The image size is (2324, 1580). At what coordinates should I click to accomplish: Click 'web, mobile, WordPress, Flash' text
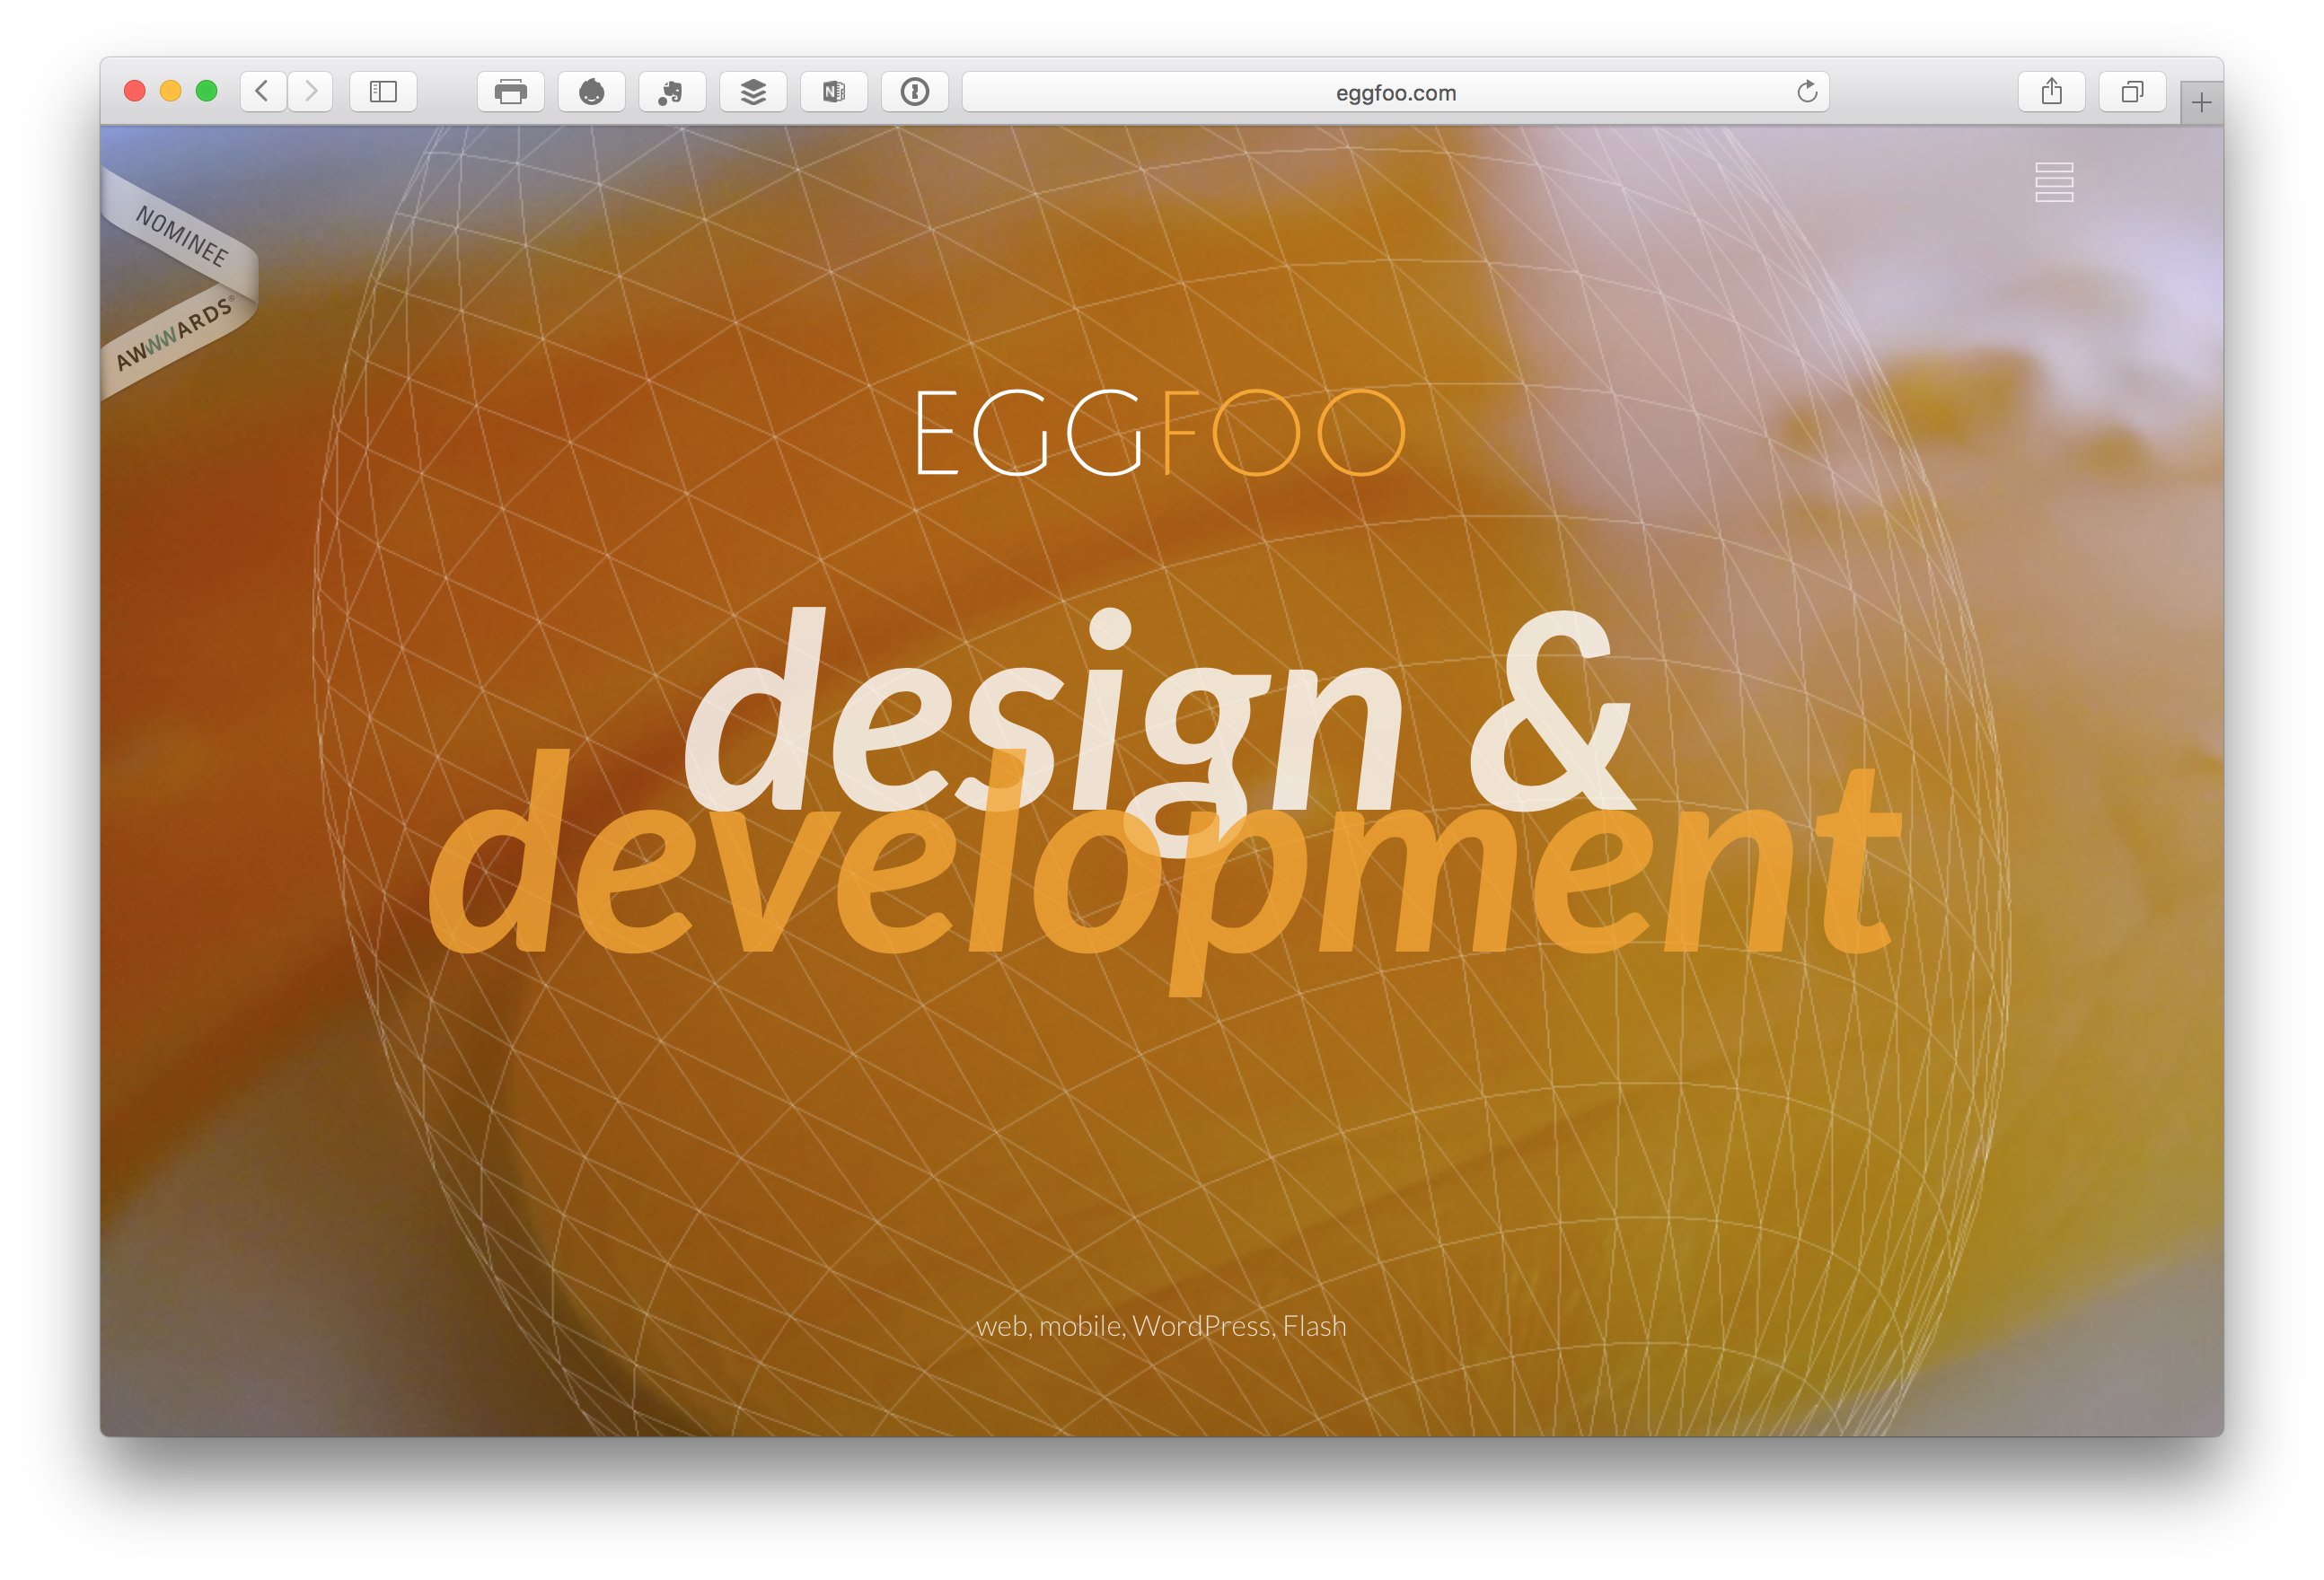[1160, 1326]
